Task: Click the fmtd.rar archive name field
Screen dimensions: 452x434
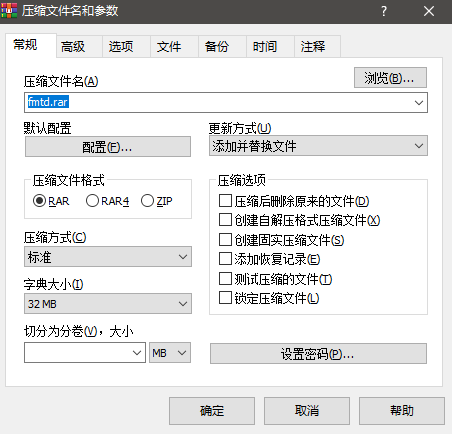Action: click(x=226, y=102)
